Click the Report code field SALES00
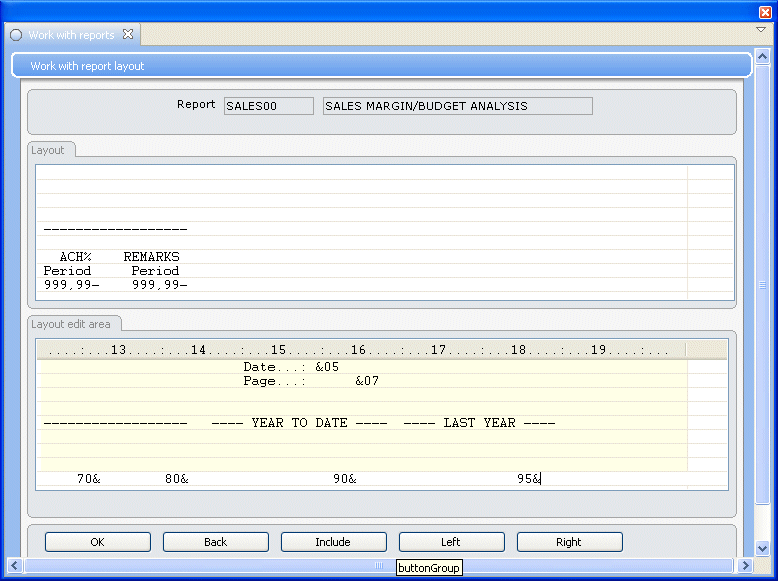This screenshot has width=778, height=581. tap(268, 106)
